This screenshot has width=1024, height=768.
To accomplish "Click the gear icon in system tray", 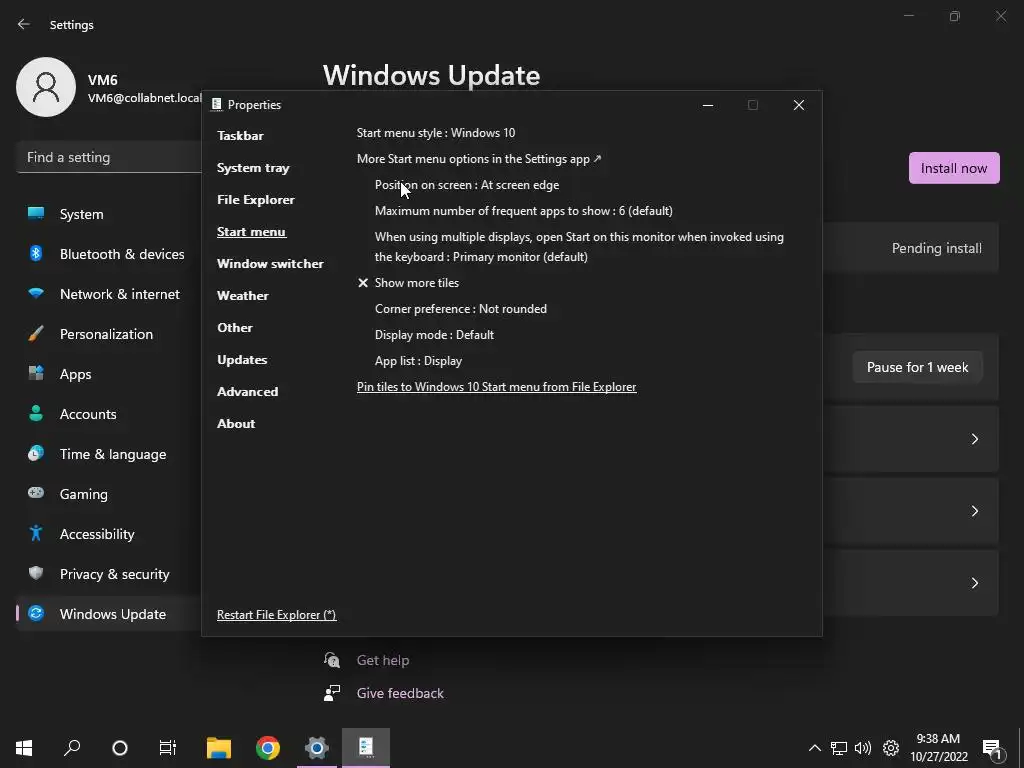I will (891, 748).
